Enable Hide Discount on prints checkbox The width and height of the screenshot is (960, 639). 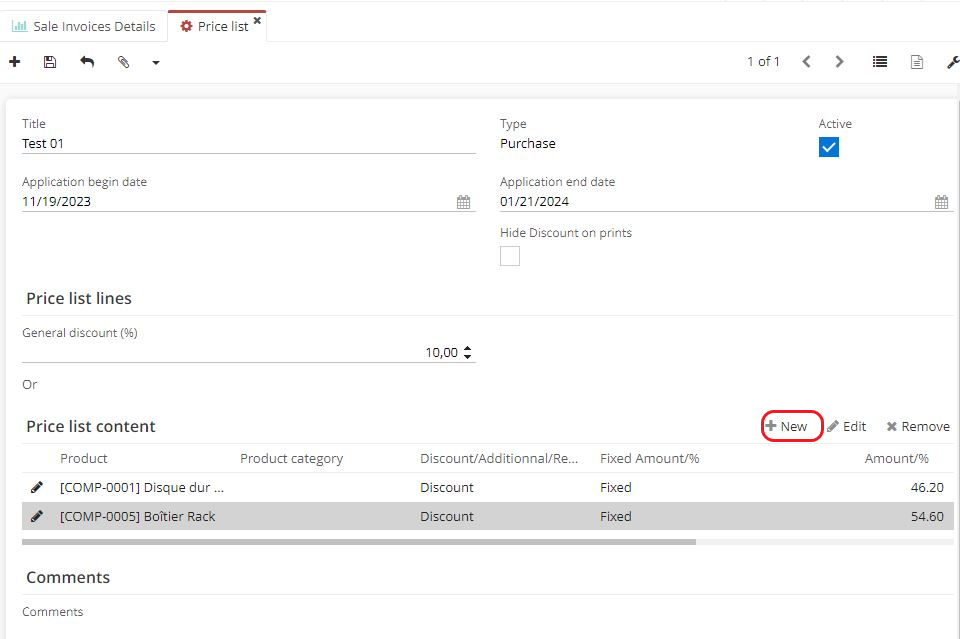[510, 256]
